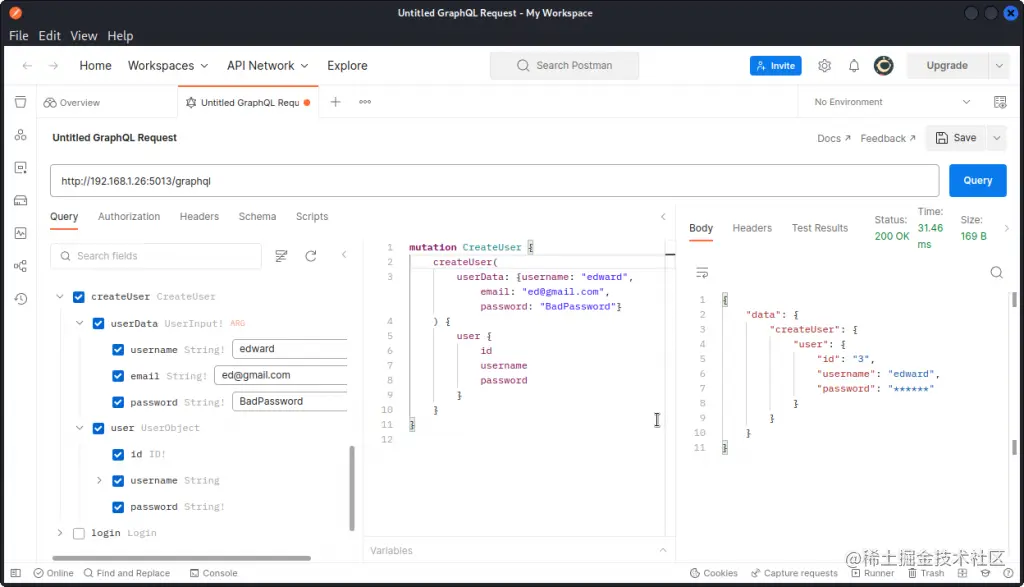Screen dimensions: 1024x587
Task: Click the horizontal scrollbar under fields tree
Action: 182,558
